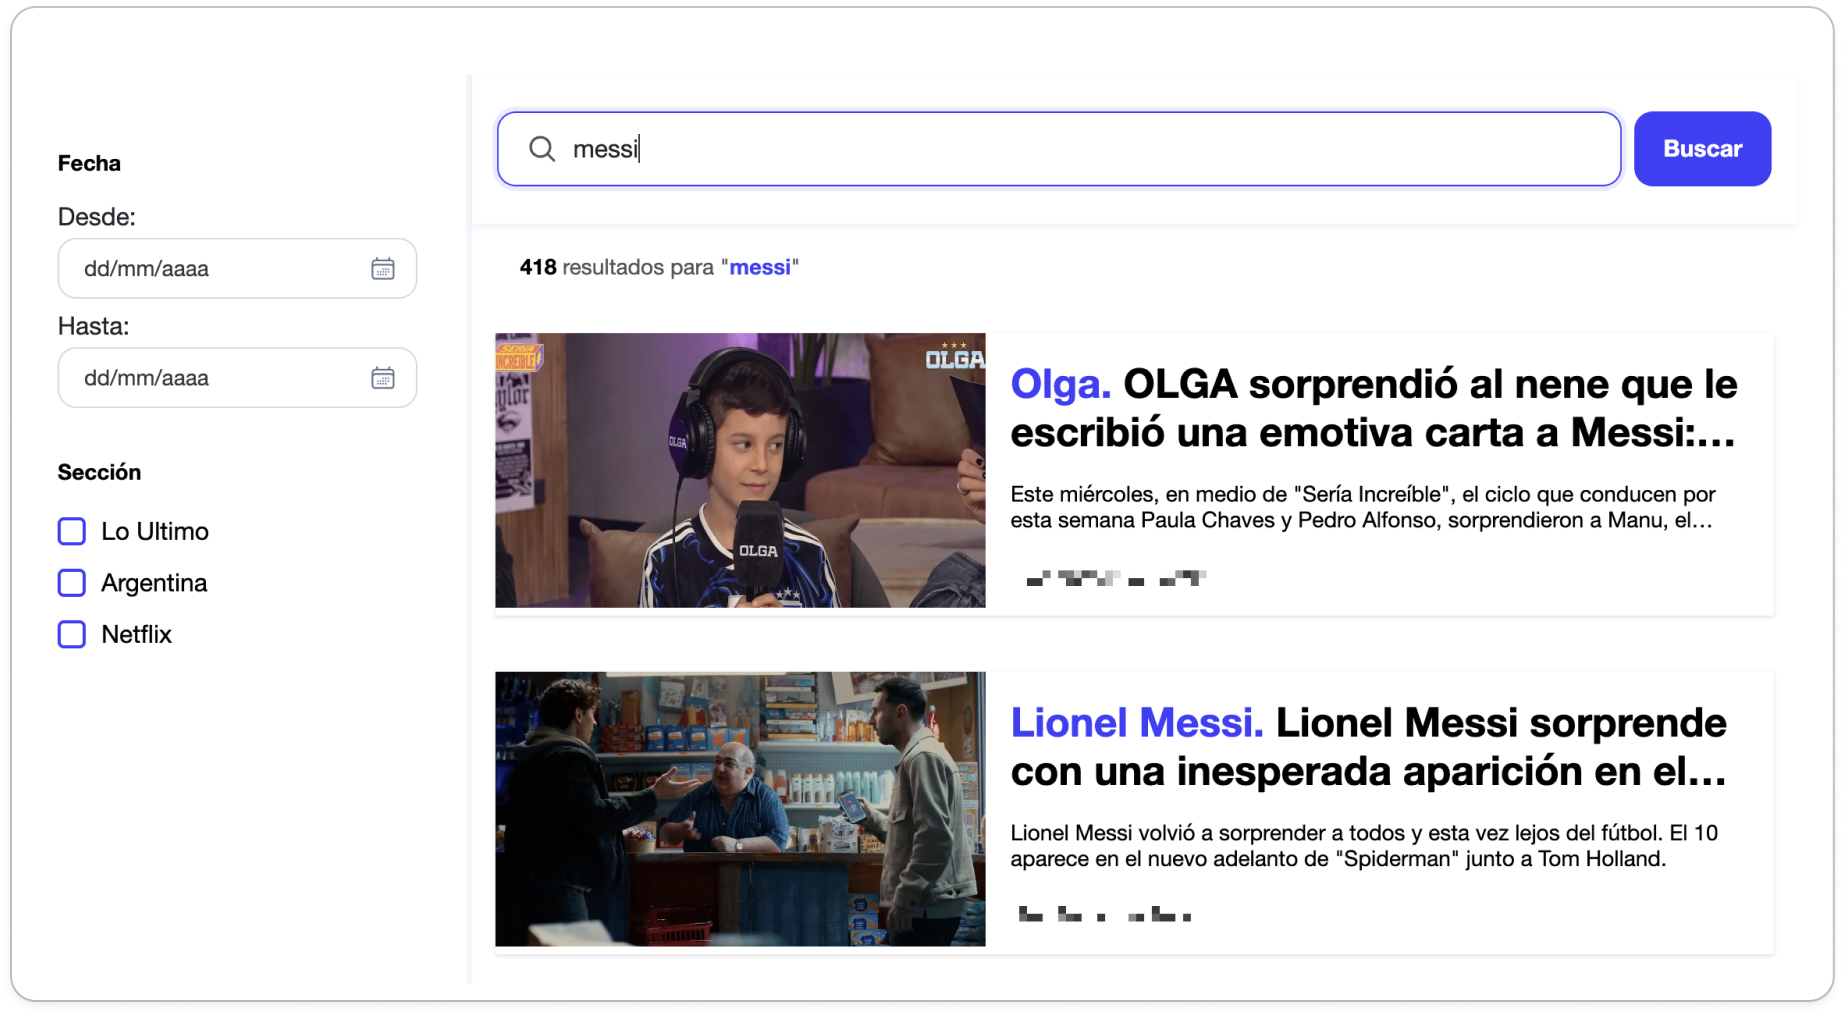The width and height of the screenshot is (1845, 1016).
Task: Open the Hasta calendar picker icon
Action: point(383,378)
